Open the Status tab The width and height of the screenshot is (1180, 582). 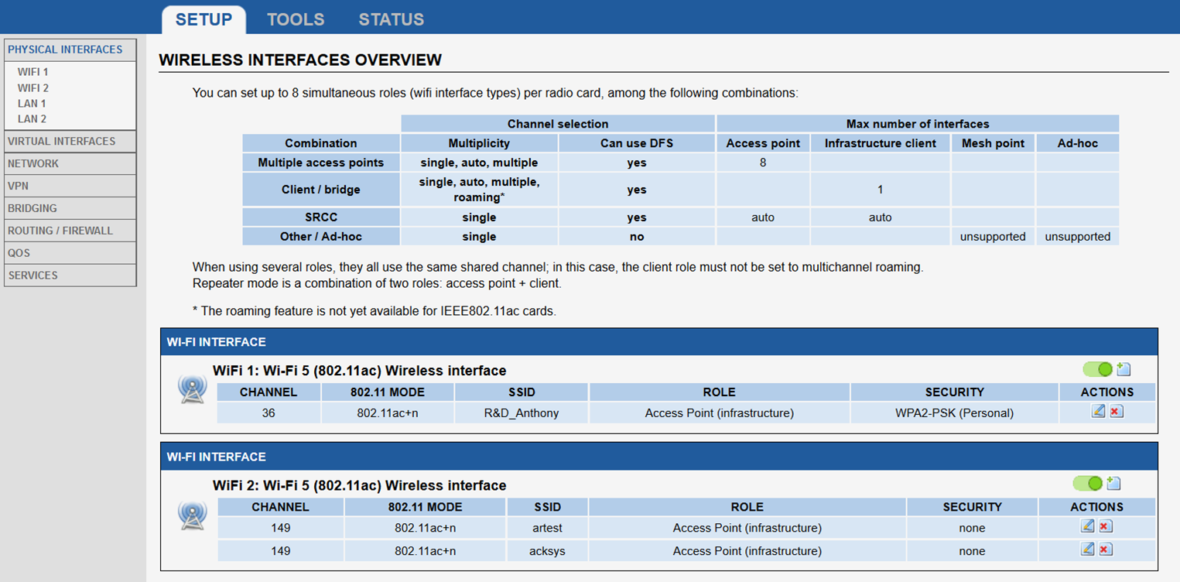click(x=391, y=19)
